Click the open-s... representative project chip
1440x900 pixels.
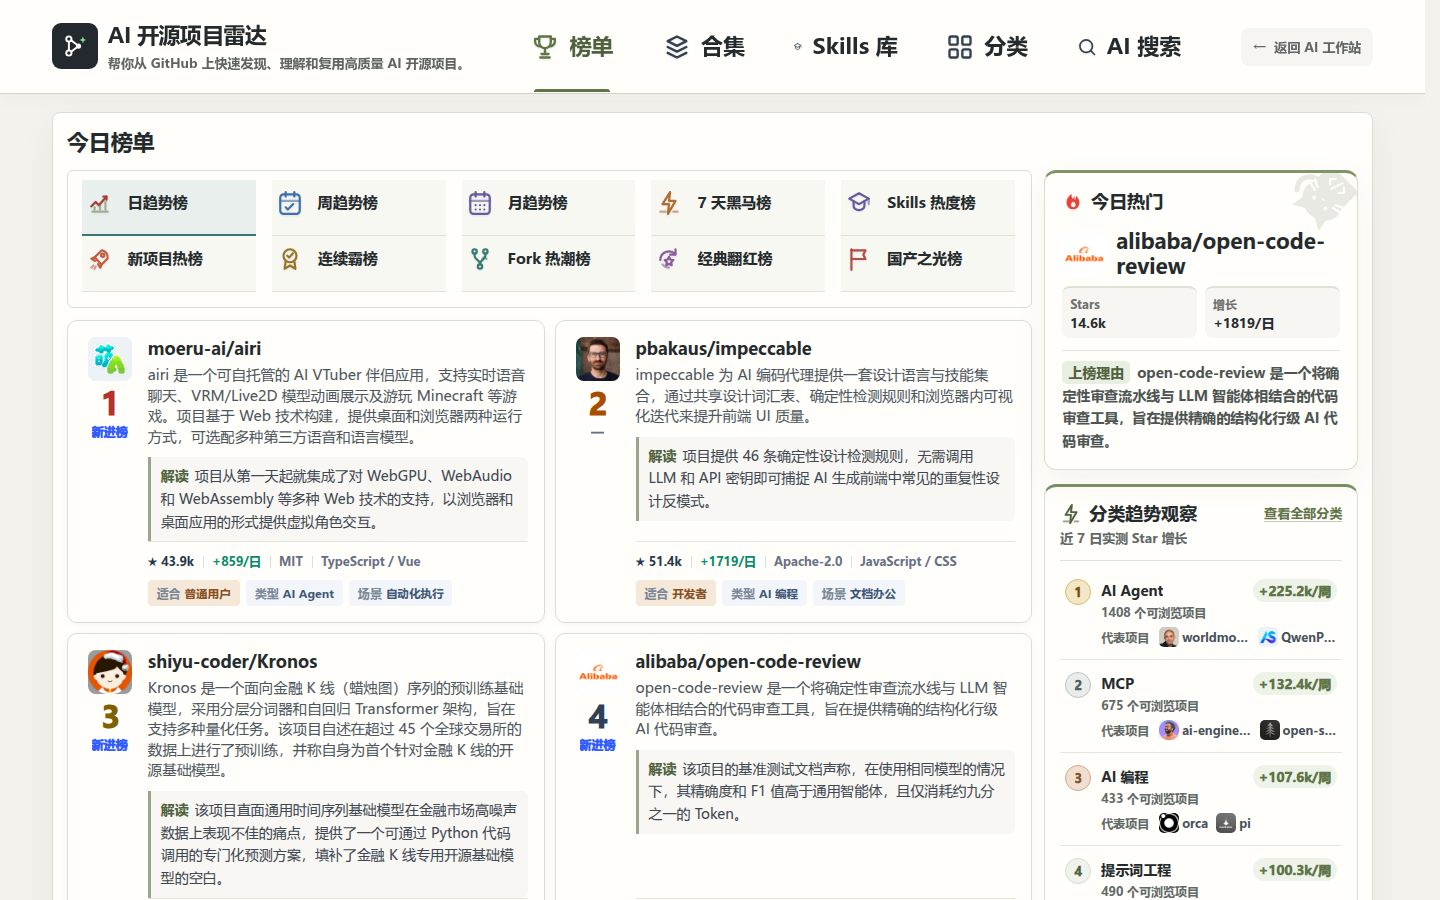coord(1298,730)
